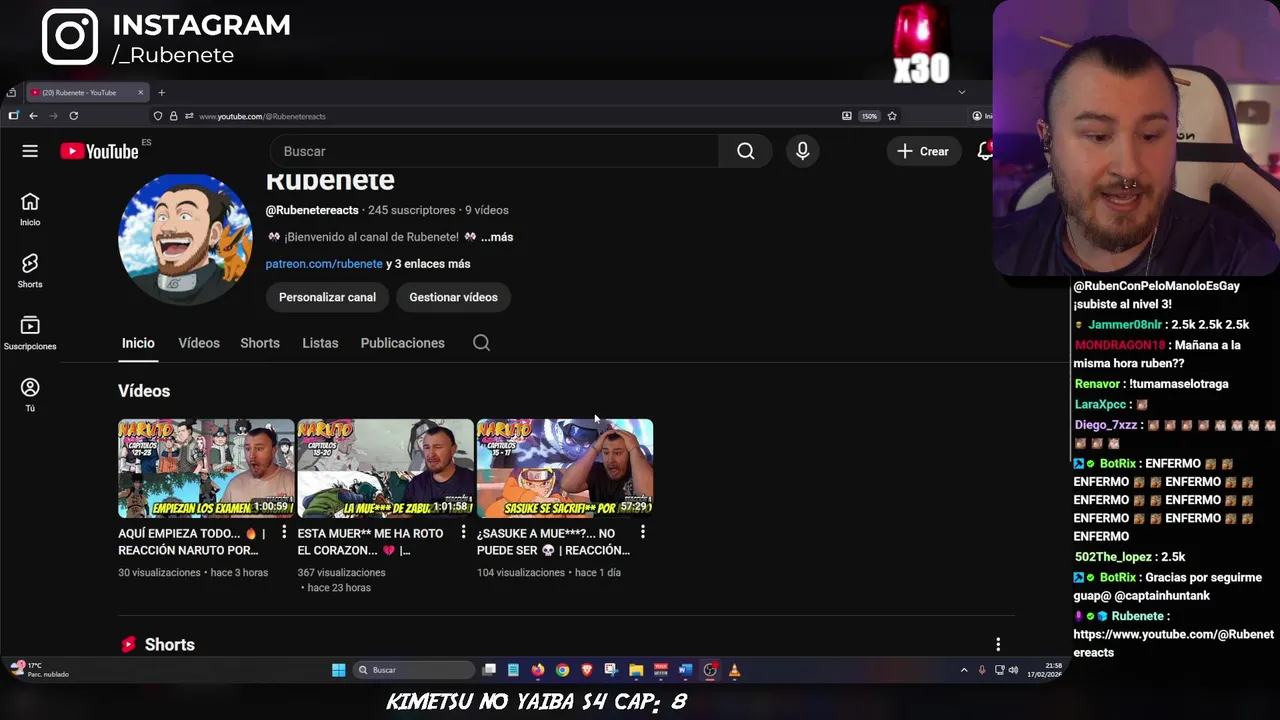Reload the page in the browser
Image resolution: width=1280 pixels, height=720 pixels.
click(x=73, y=116)
